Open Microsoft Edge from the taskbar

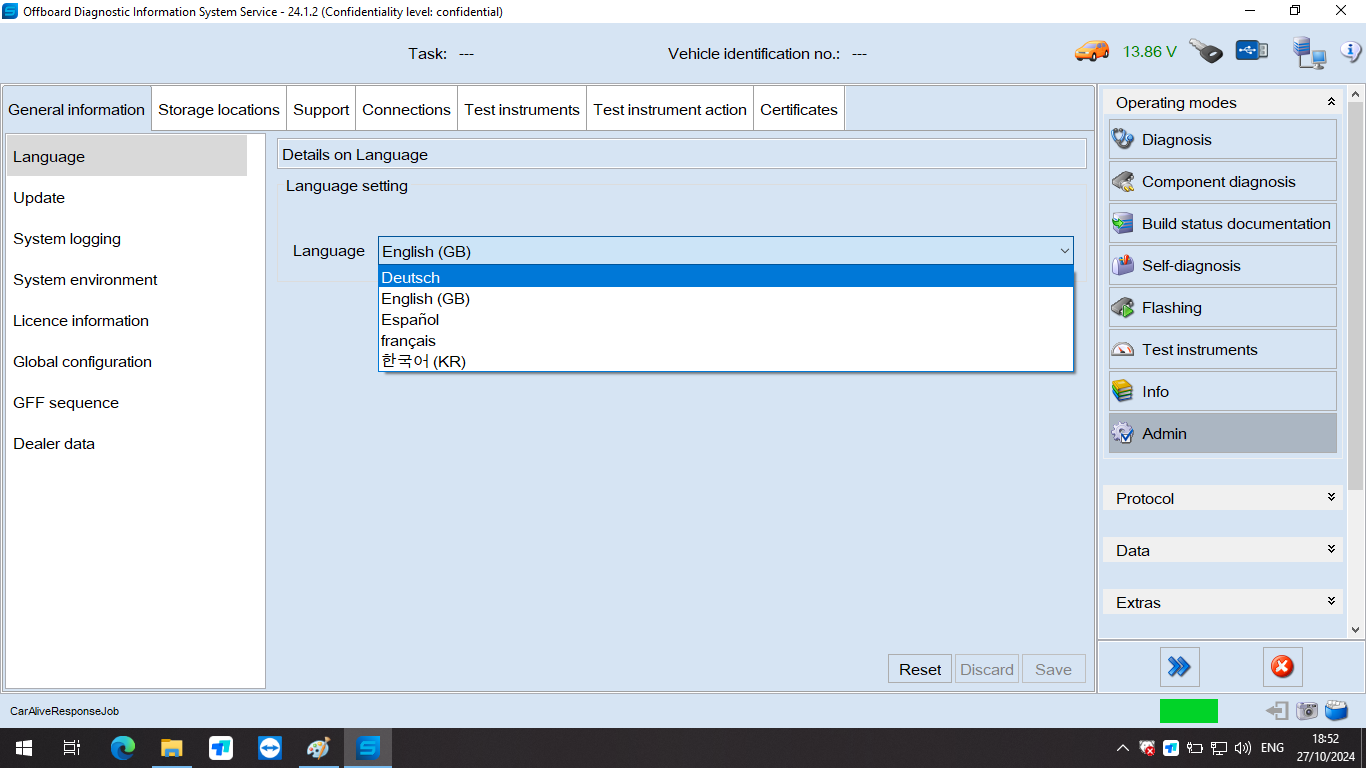click(123, 748)
